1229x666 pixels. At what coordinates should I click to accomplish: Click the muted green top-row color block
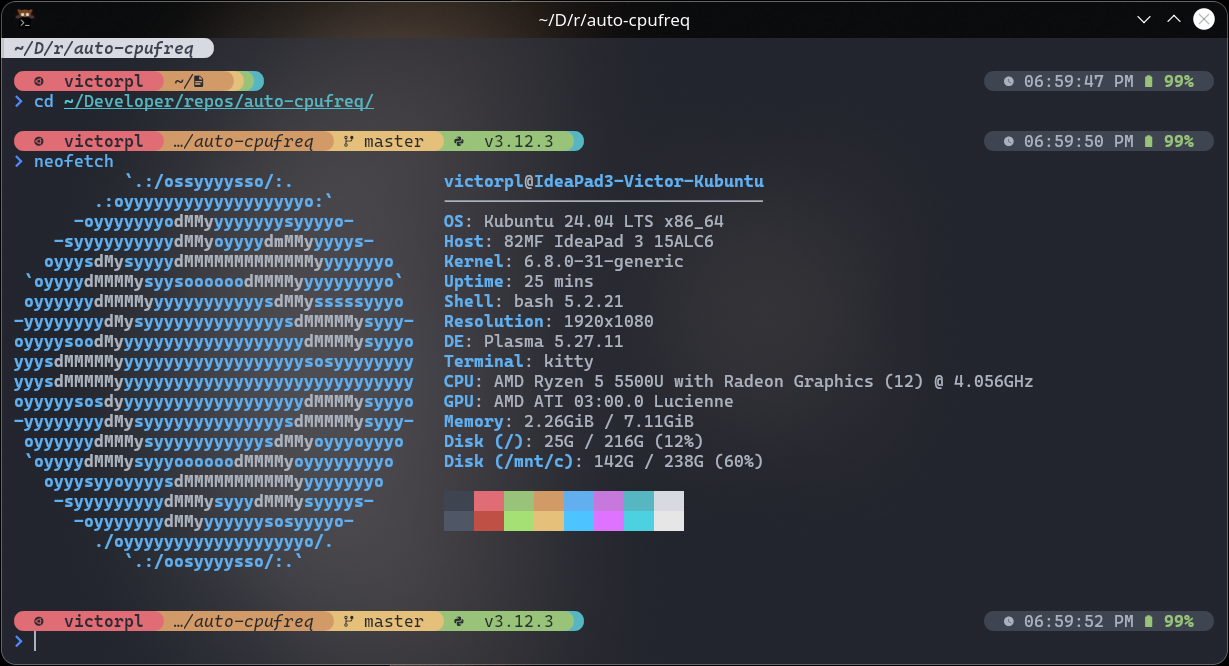tap(519, 501)
